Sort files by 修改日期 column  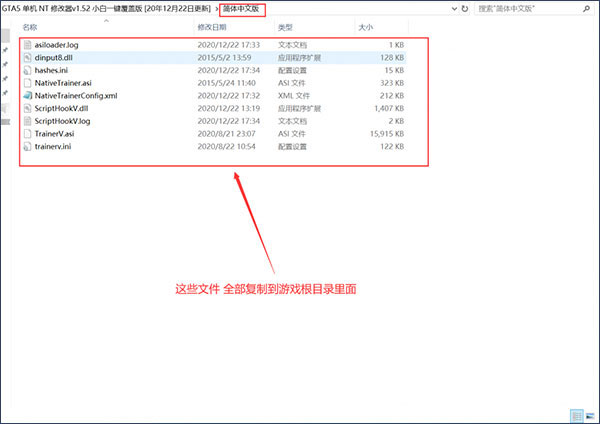click(212, 27)
